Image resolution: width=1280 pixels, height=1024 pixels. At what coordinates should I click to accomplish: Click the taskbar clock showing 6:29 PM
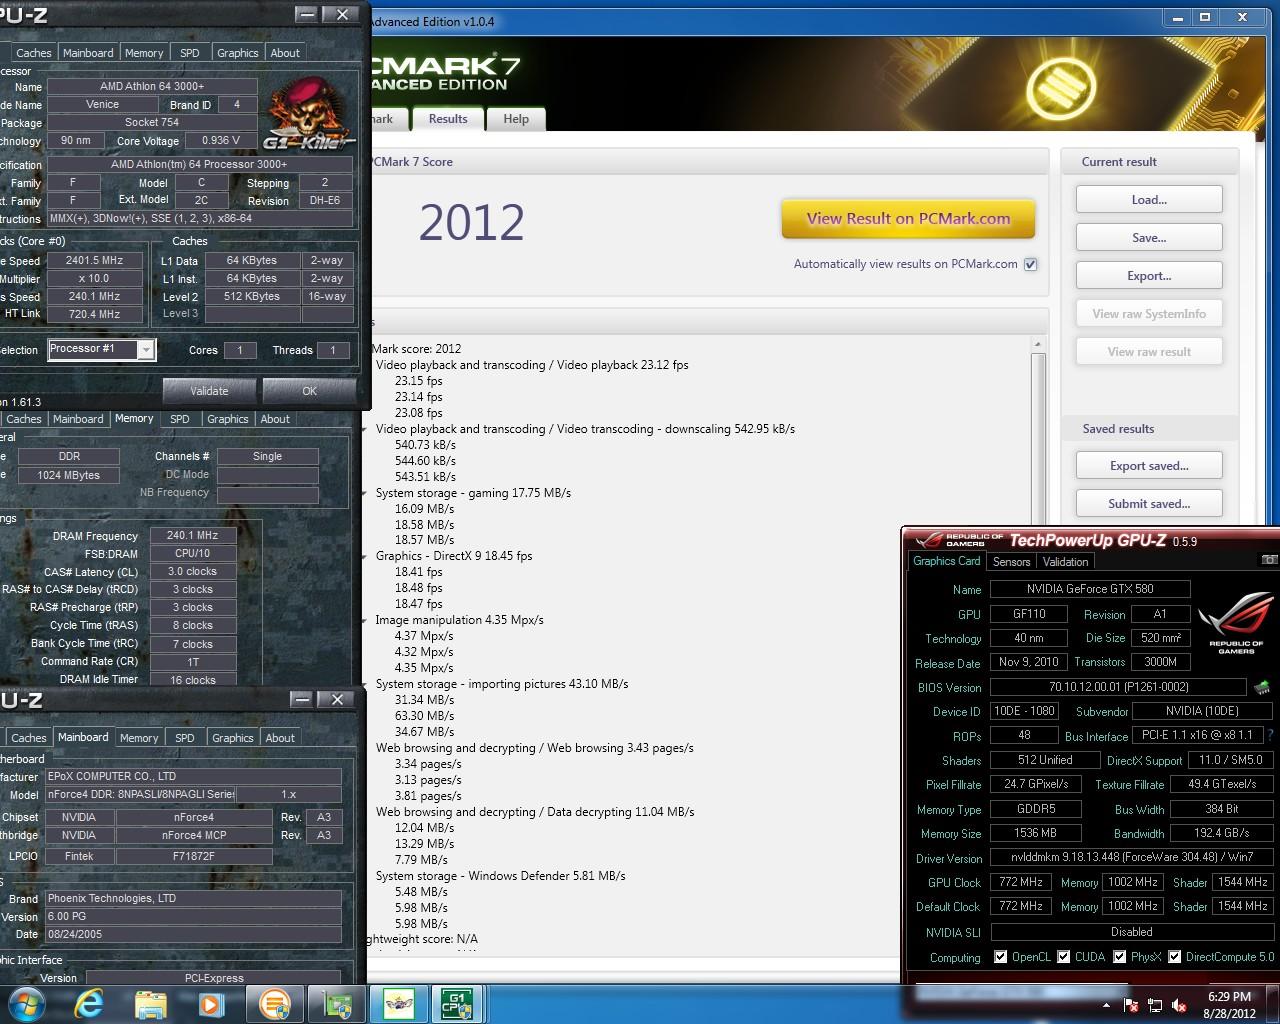[1229, 1004]
